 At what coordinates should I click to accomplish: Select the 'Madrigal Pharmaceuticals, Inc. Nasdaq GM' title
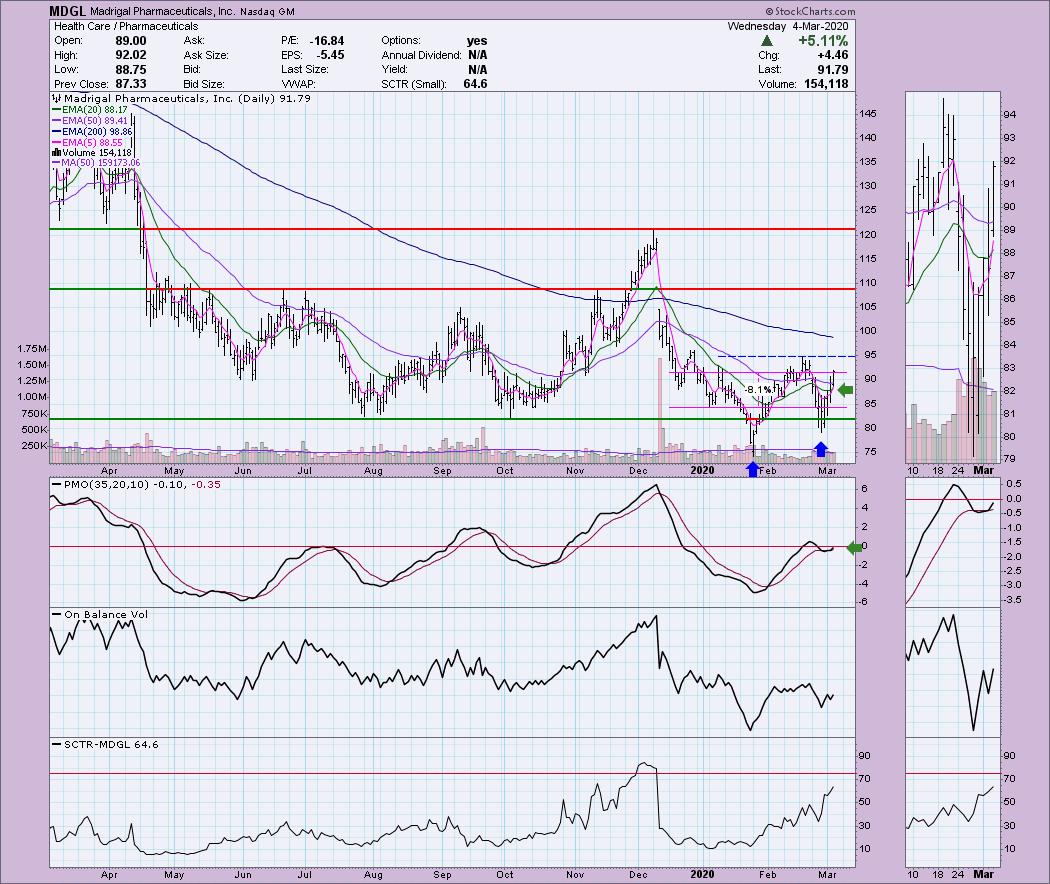(192, 11)
